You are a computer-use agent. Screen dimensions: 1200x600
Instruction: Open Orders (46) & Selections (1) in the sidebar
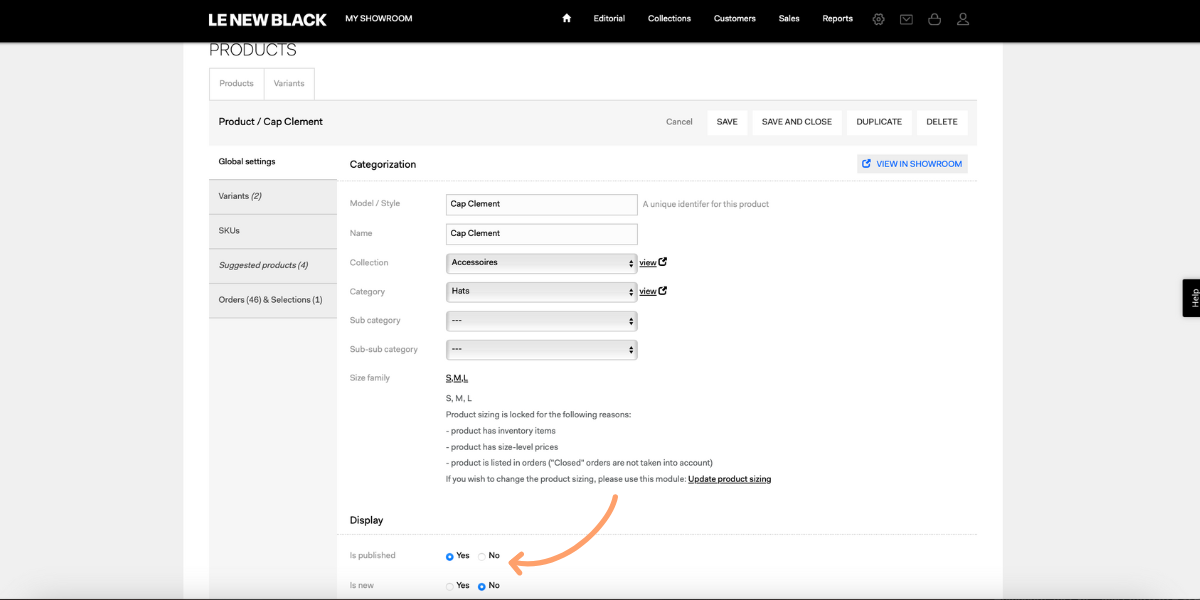(273, 300)
